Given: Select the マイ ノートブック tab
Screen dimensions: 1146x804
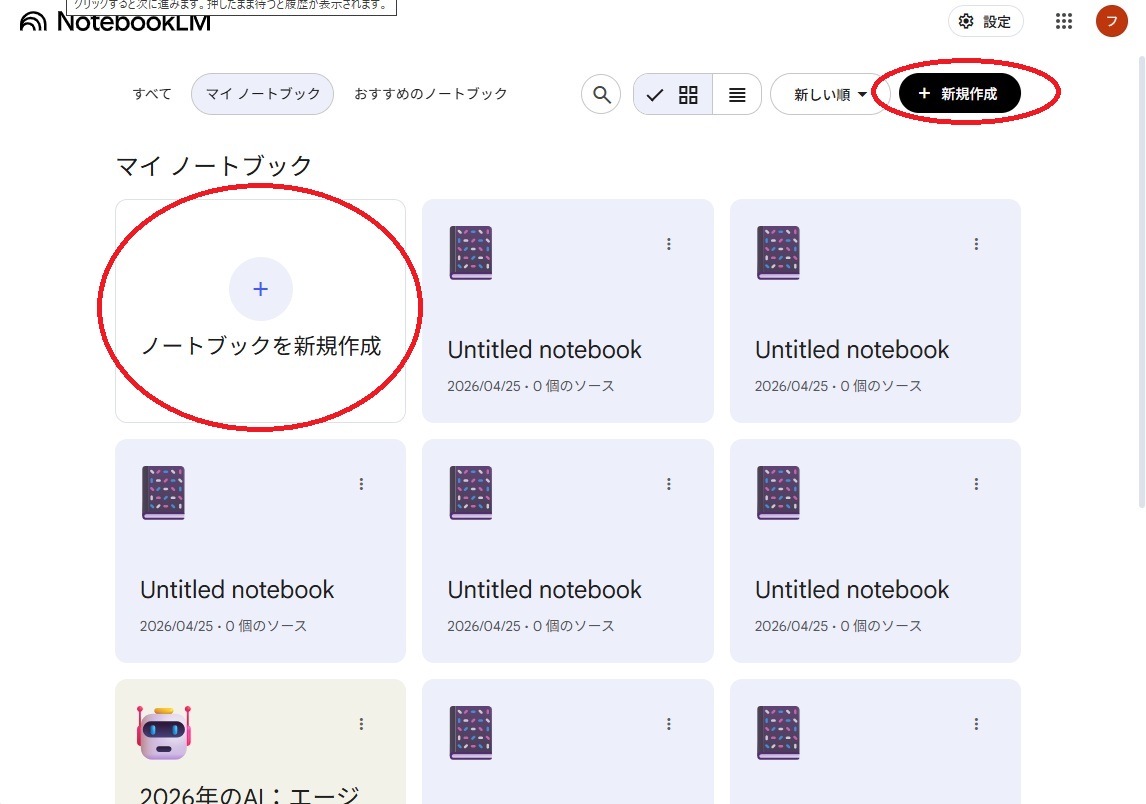Looking at the screenshot, I should point(262,94).
